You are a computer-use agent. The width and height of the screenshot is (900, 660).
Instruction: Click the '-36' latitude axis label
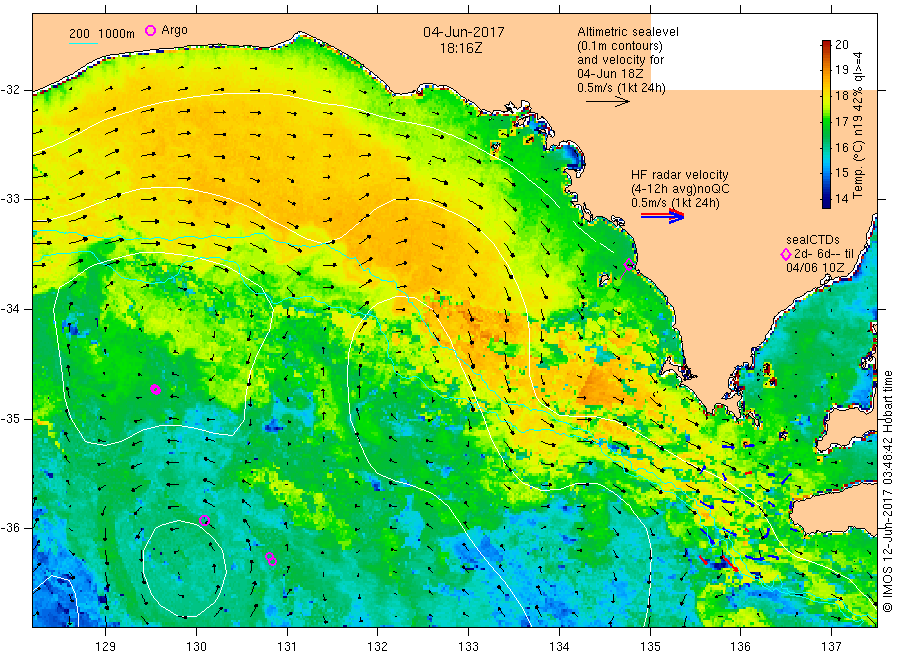tap(10, 527)
